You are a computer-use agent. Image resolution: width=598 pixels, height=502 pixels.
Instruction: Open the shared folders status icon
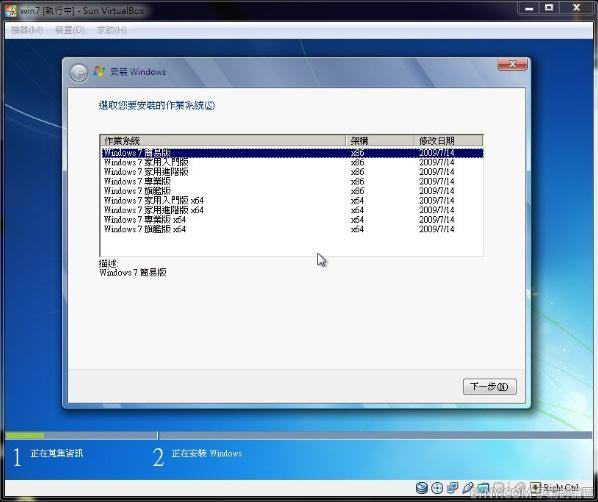483,488
